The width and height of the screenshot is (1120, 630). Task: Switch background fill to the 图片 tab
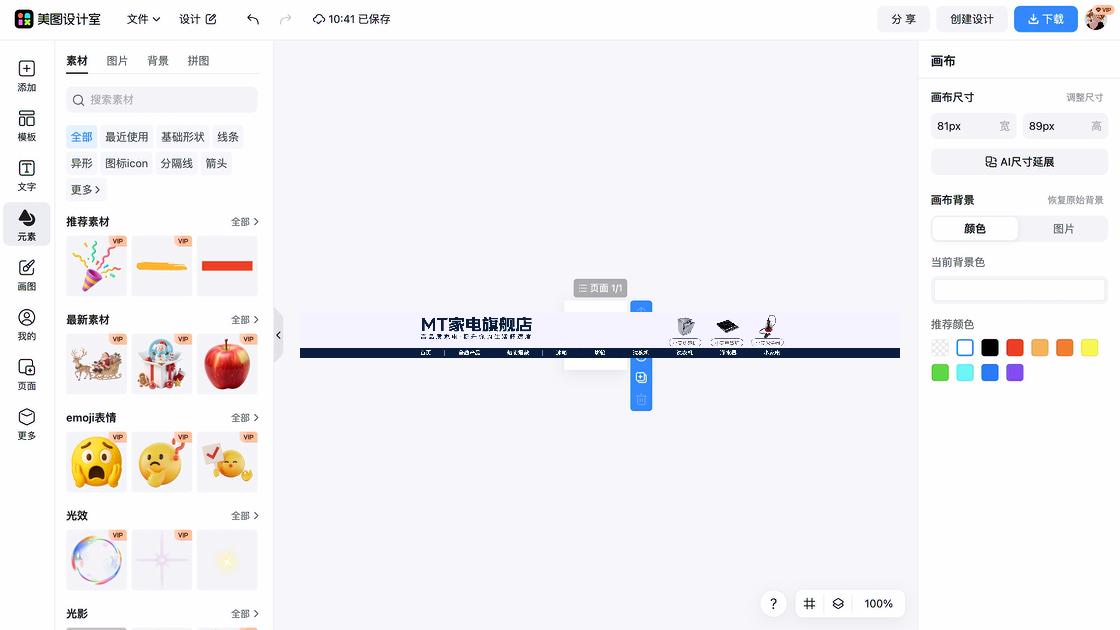[1063, 229]
